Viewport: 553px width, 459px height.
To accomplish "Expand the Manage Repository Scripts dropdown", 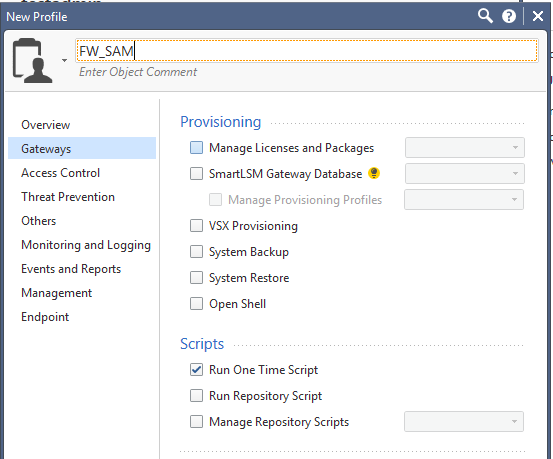I will (464, 422).
